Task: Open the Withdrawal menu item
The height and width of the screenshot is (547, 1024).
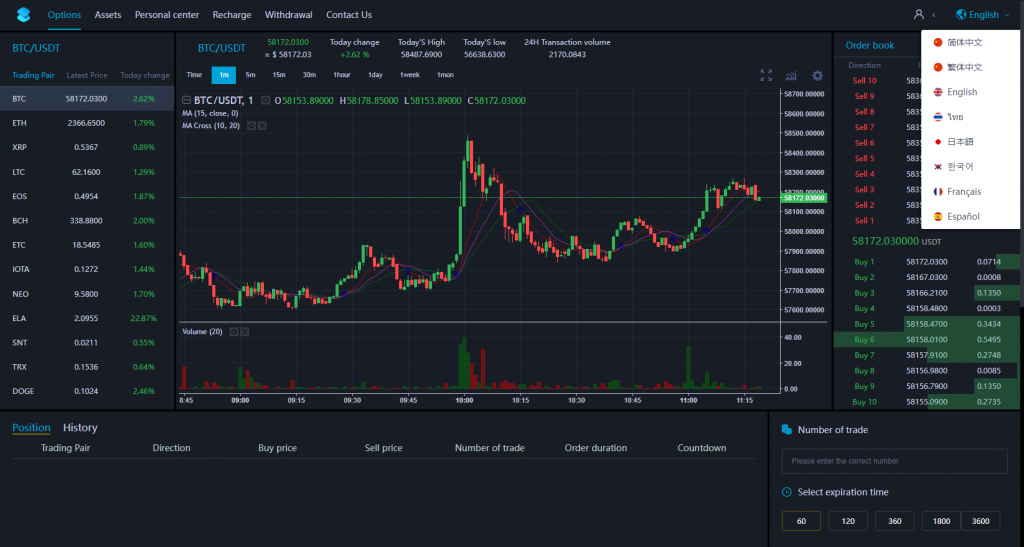Action: (x=288, y=14)
